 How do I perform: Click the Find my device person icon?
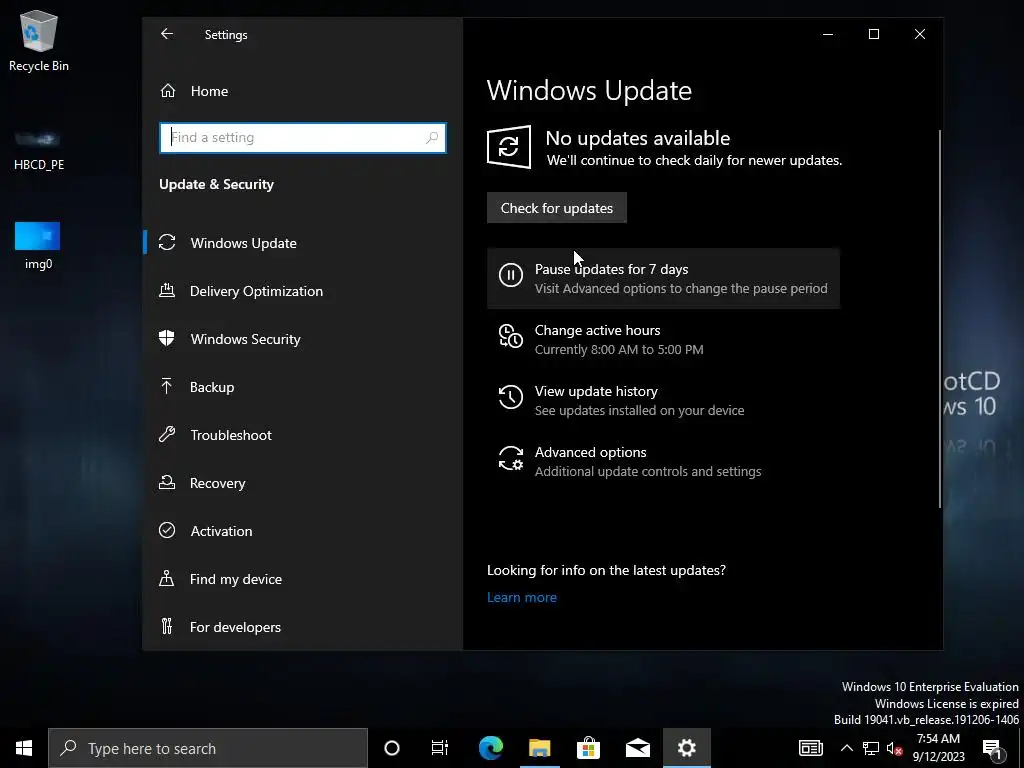pyautogui.click(x=167, y=579)
